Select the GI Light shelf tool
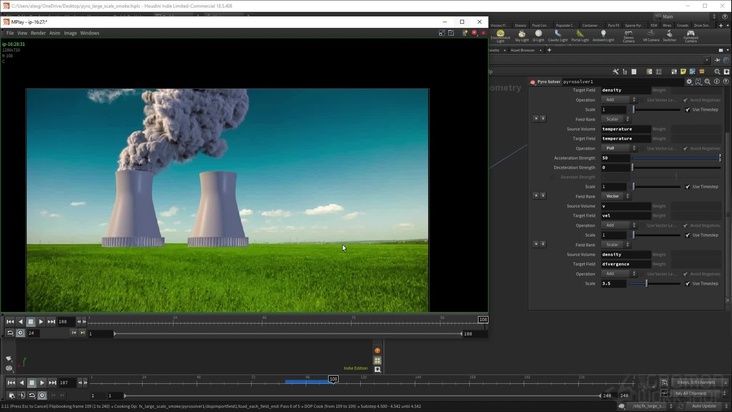Screen dimensions: 732x412 538,35
